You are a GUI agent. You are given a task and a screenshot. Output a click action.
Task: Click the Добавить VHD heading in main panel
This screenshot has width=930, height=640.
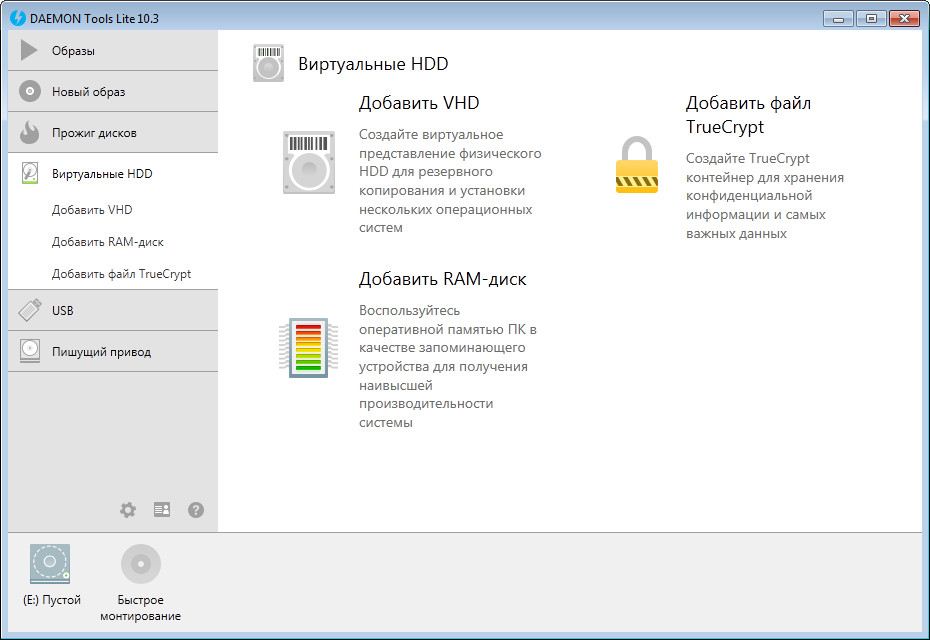[x=419, y=103]
